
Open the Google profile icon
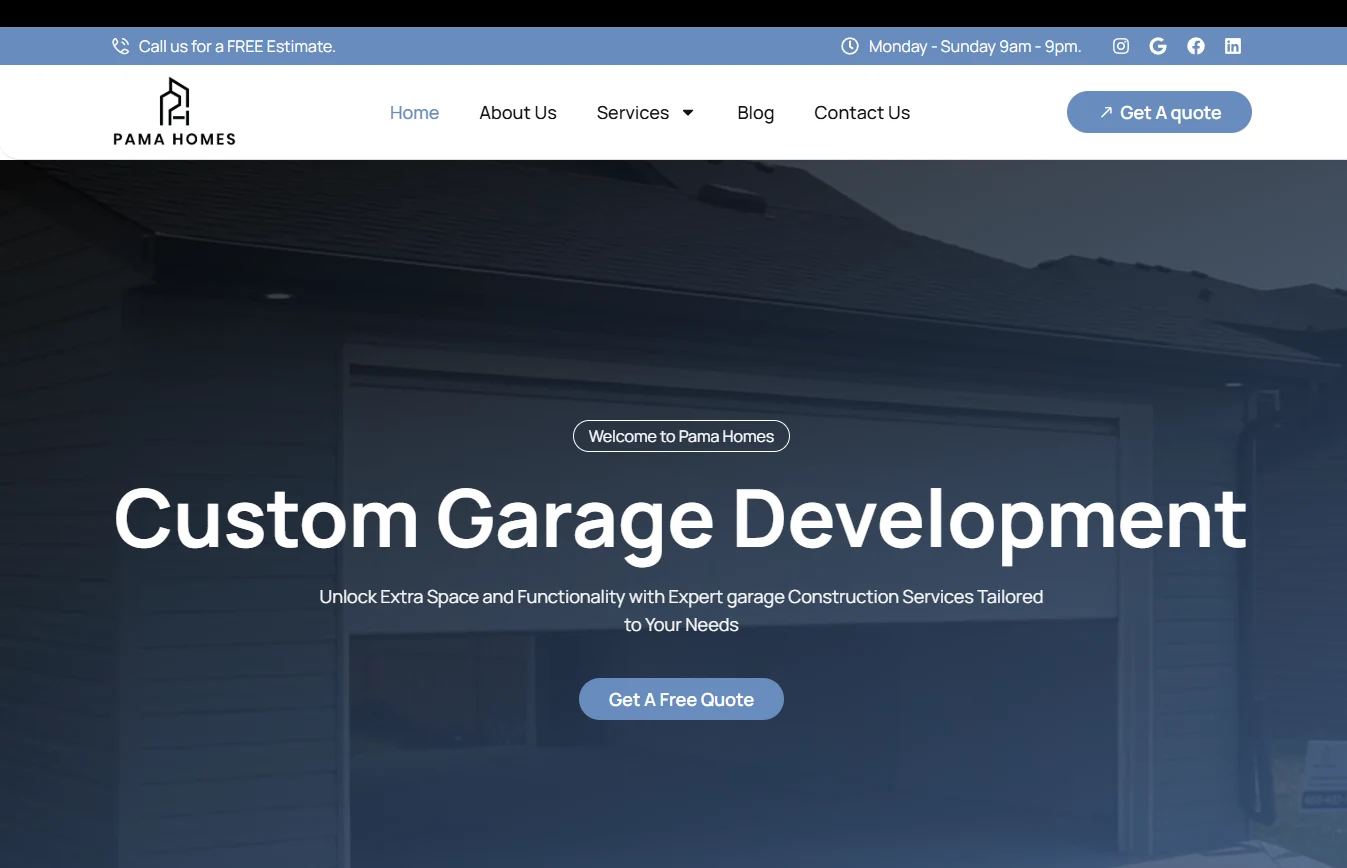coord(1158,46)
